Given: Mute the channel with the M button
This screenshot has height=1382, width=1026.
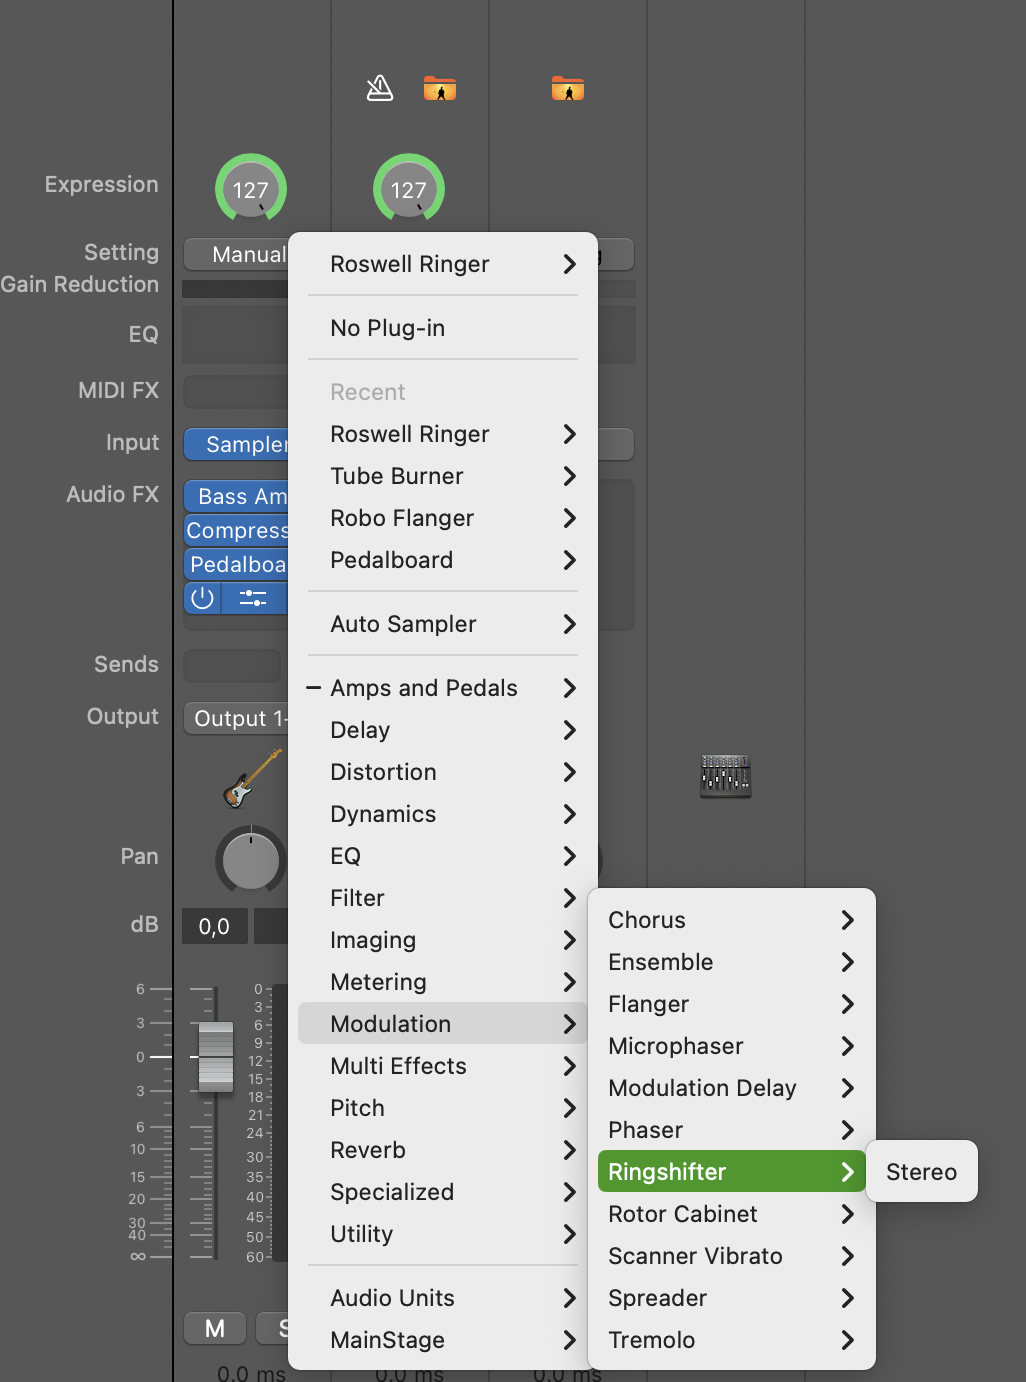Looking at the screenshot, I should pos(215,1328).
